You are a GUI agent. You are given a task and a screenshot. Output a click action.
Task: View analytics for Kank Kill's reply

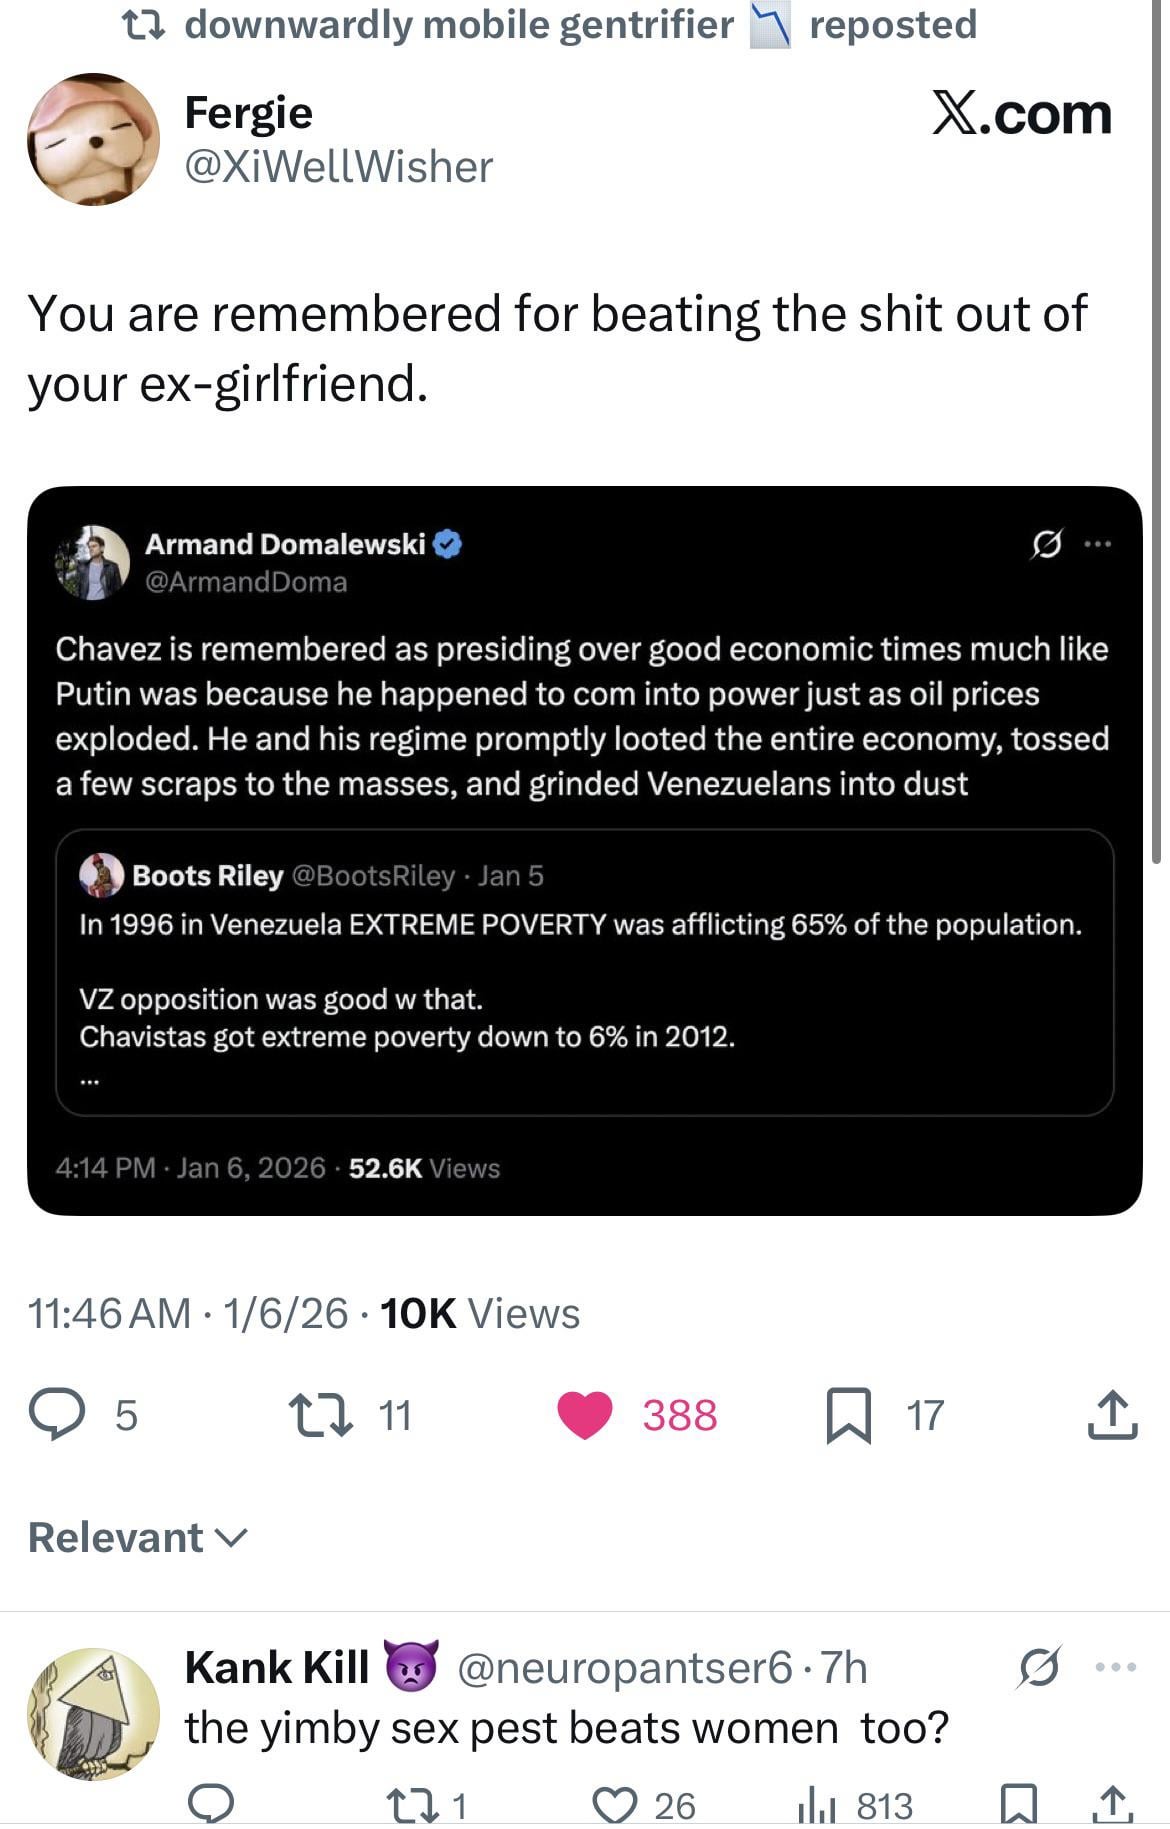coord(817,1803)
